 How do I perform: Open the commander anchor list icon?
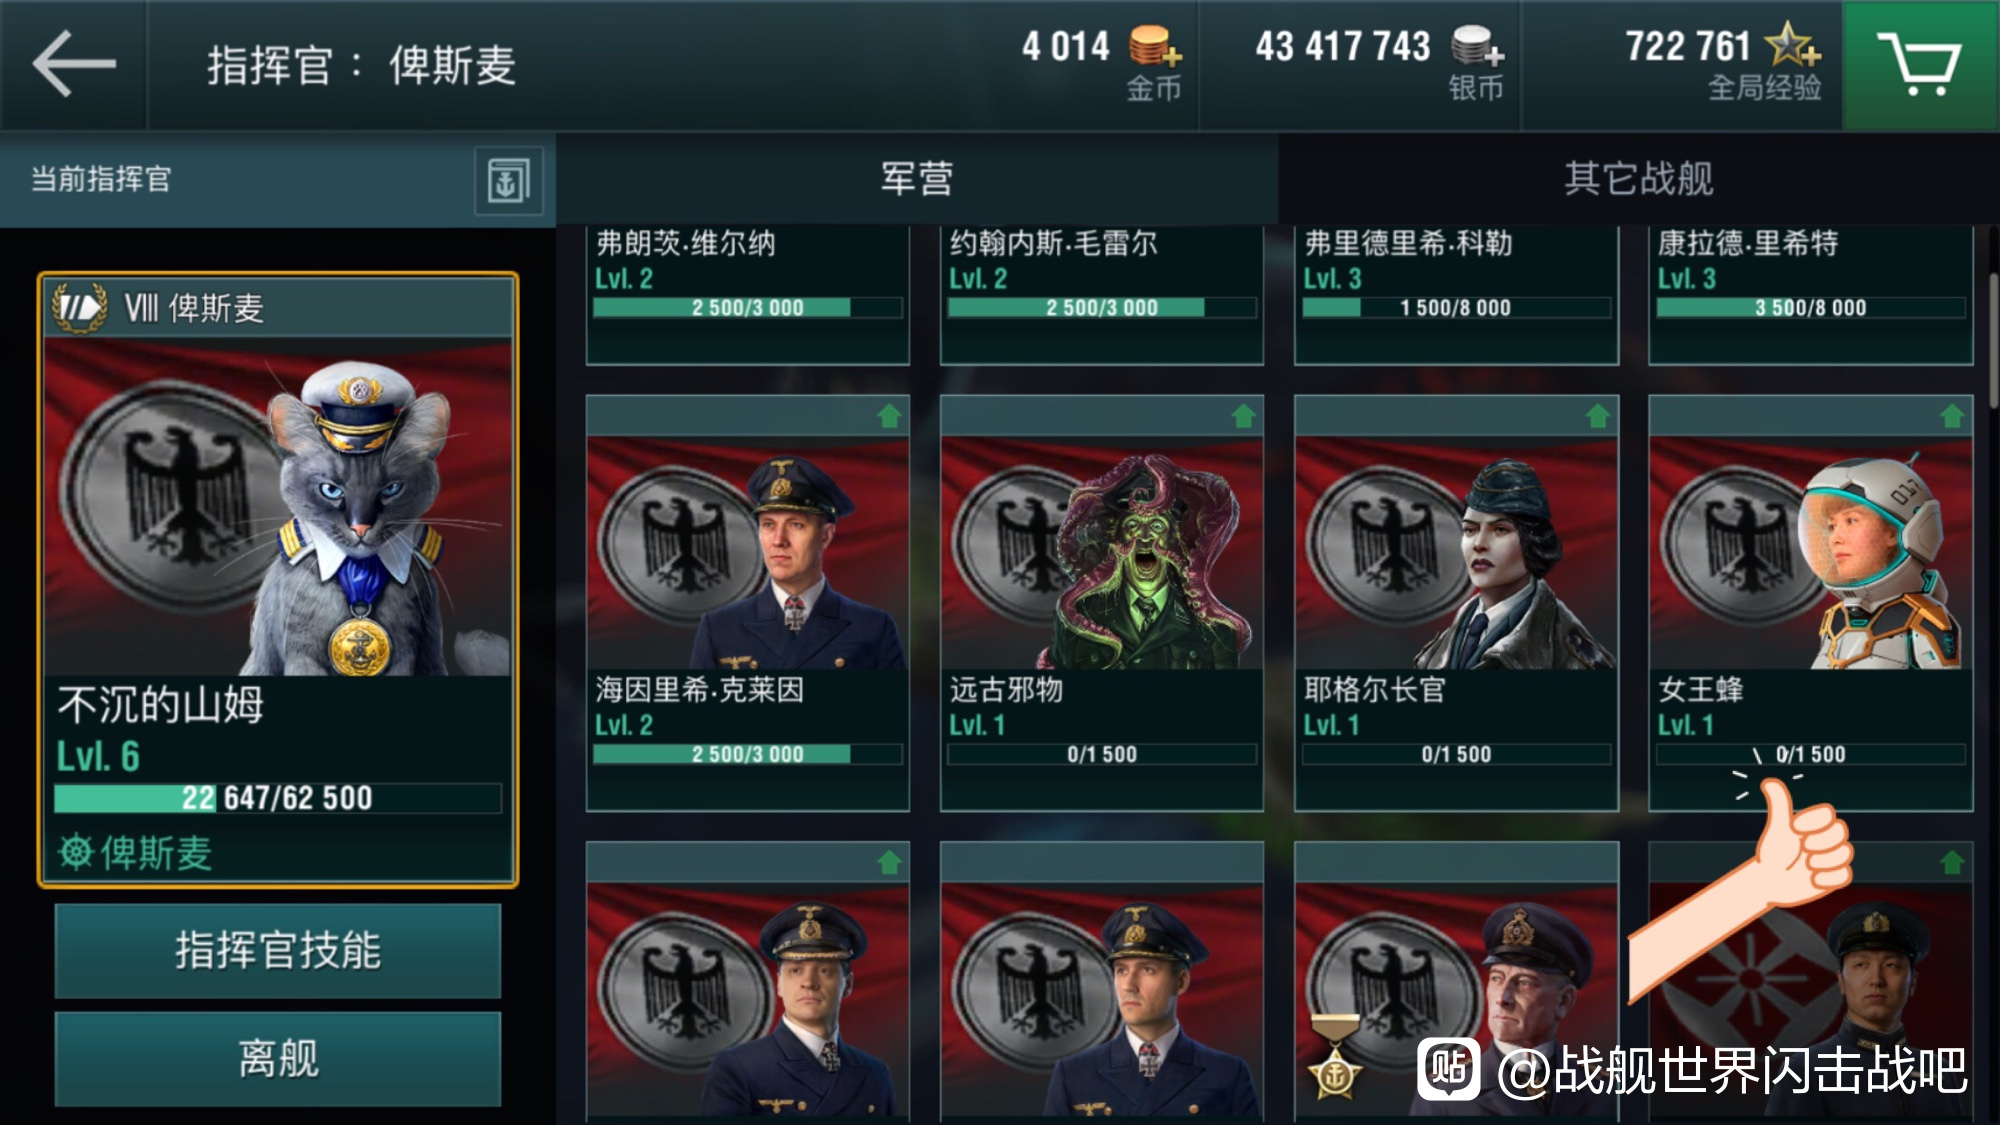point(508,181)
